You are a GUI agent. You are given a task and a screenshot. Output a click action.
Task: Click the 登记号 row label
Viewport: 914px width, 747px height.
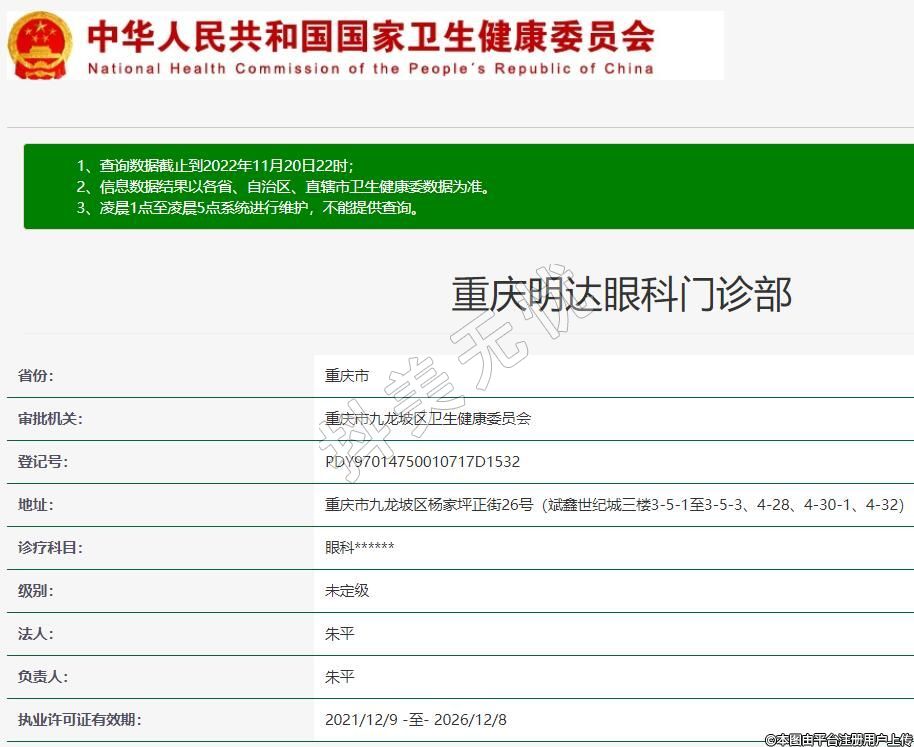click(43, 462)
